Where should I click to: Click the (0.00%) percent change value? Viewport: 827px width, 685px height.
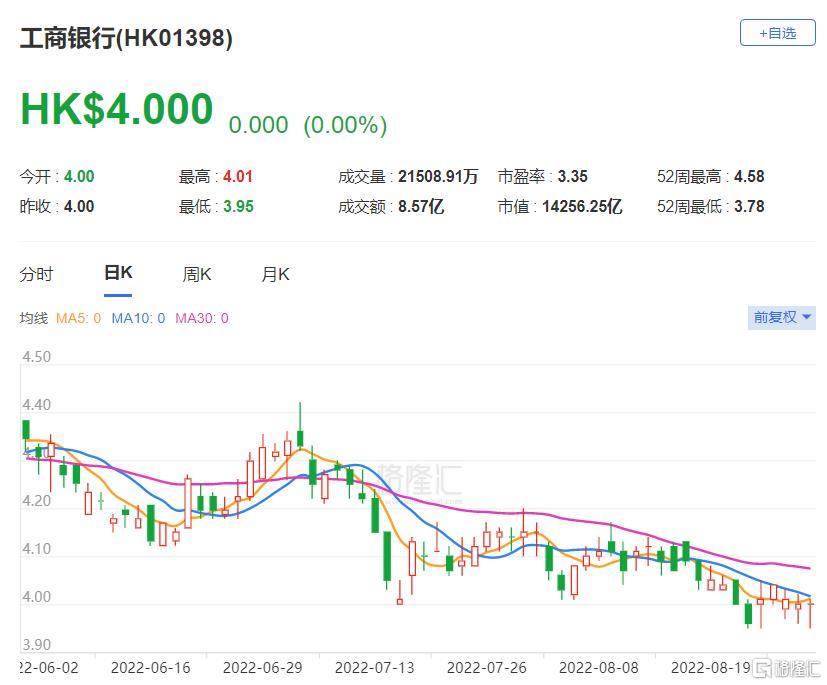click(345, 126)
